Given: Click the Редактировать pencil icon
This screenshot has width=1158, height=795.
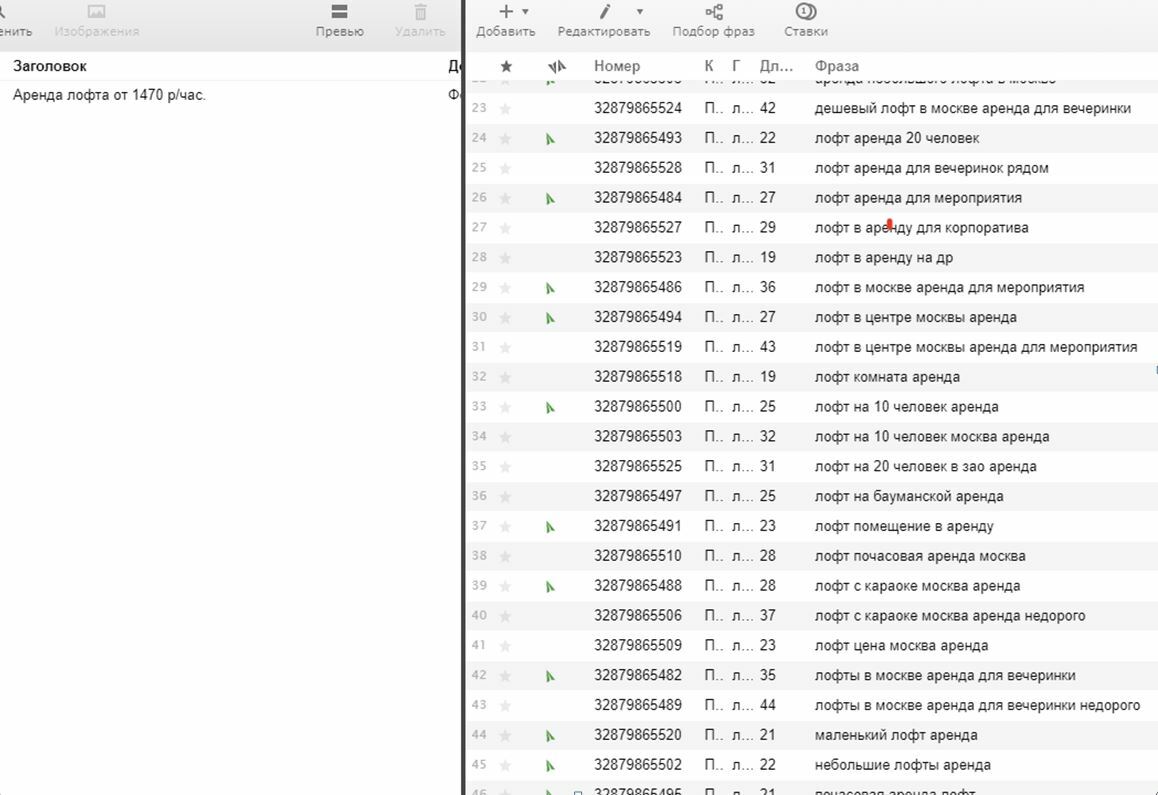Looking at the screenshot, I should (605, 12).
